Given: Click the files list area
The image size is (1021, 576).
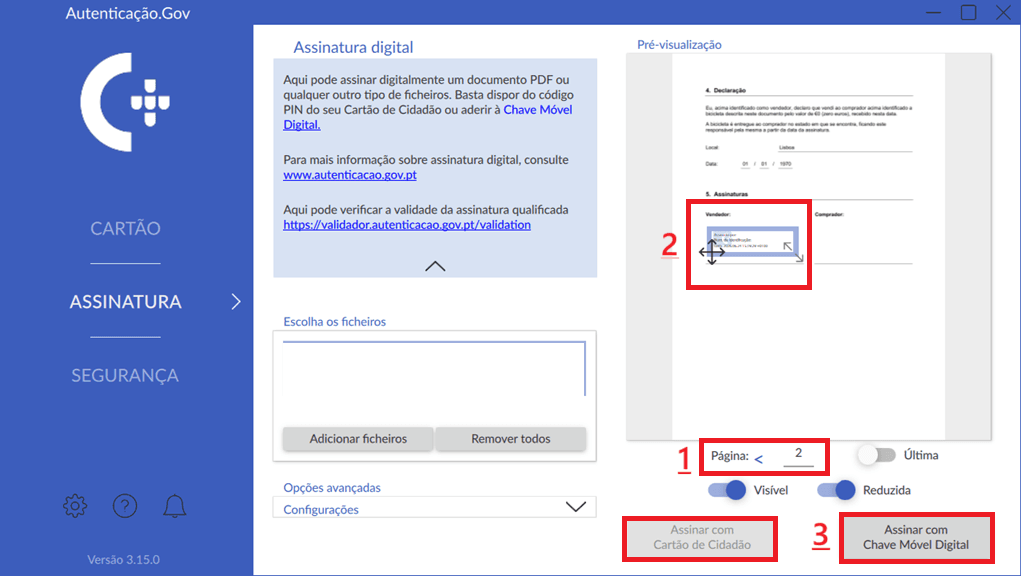Looking at the screenshot, I should click(434, 368).
